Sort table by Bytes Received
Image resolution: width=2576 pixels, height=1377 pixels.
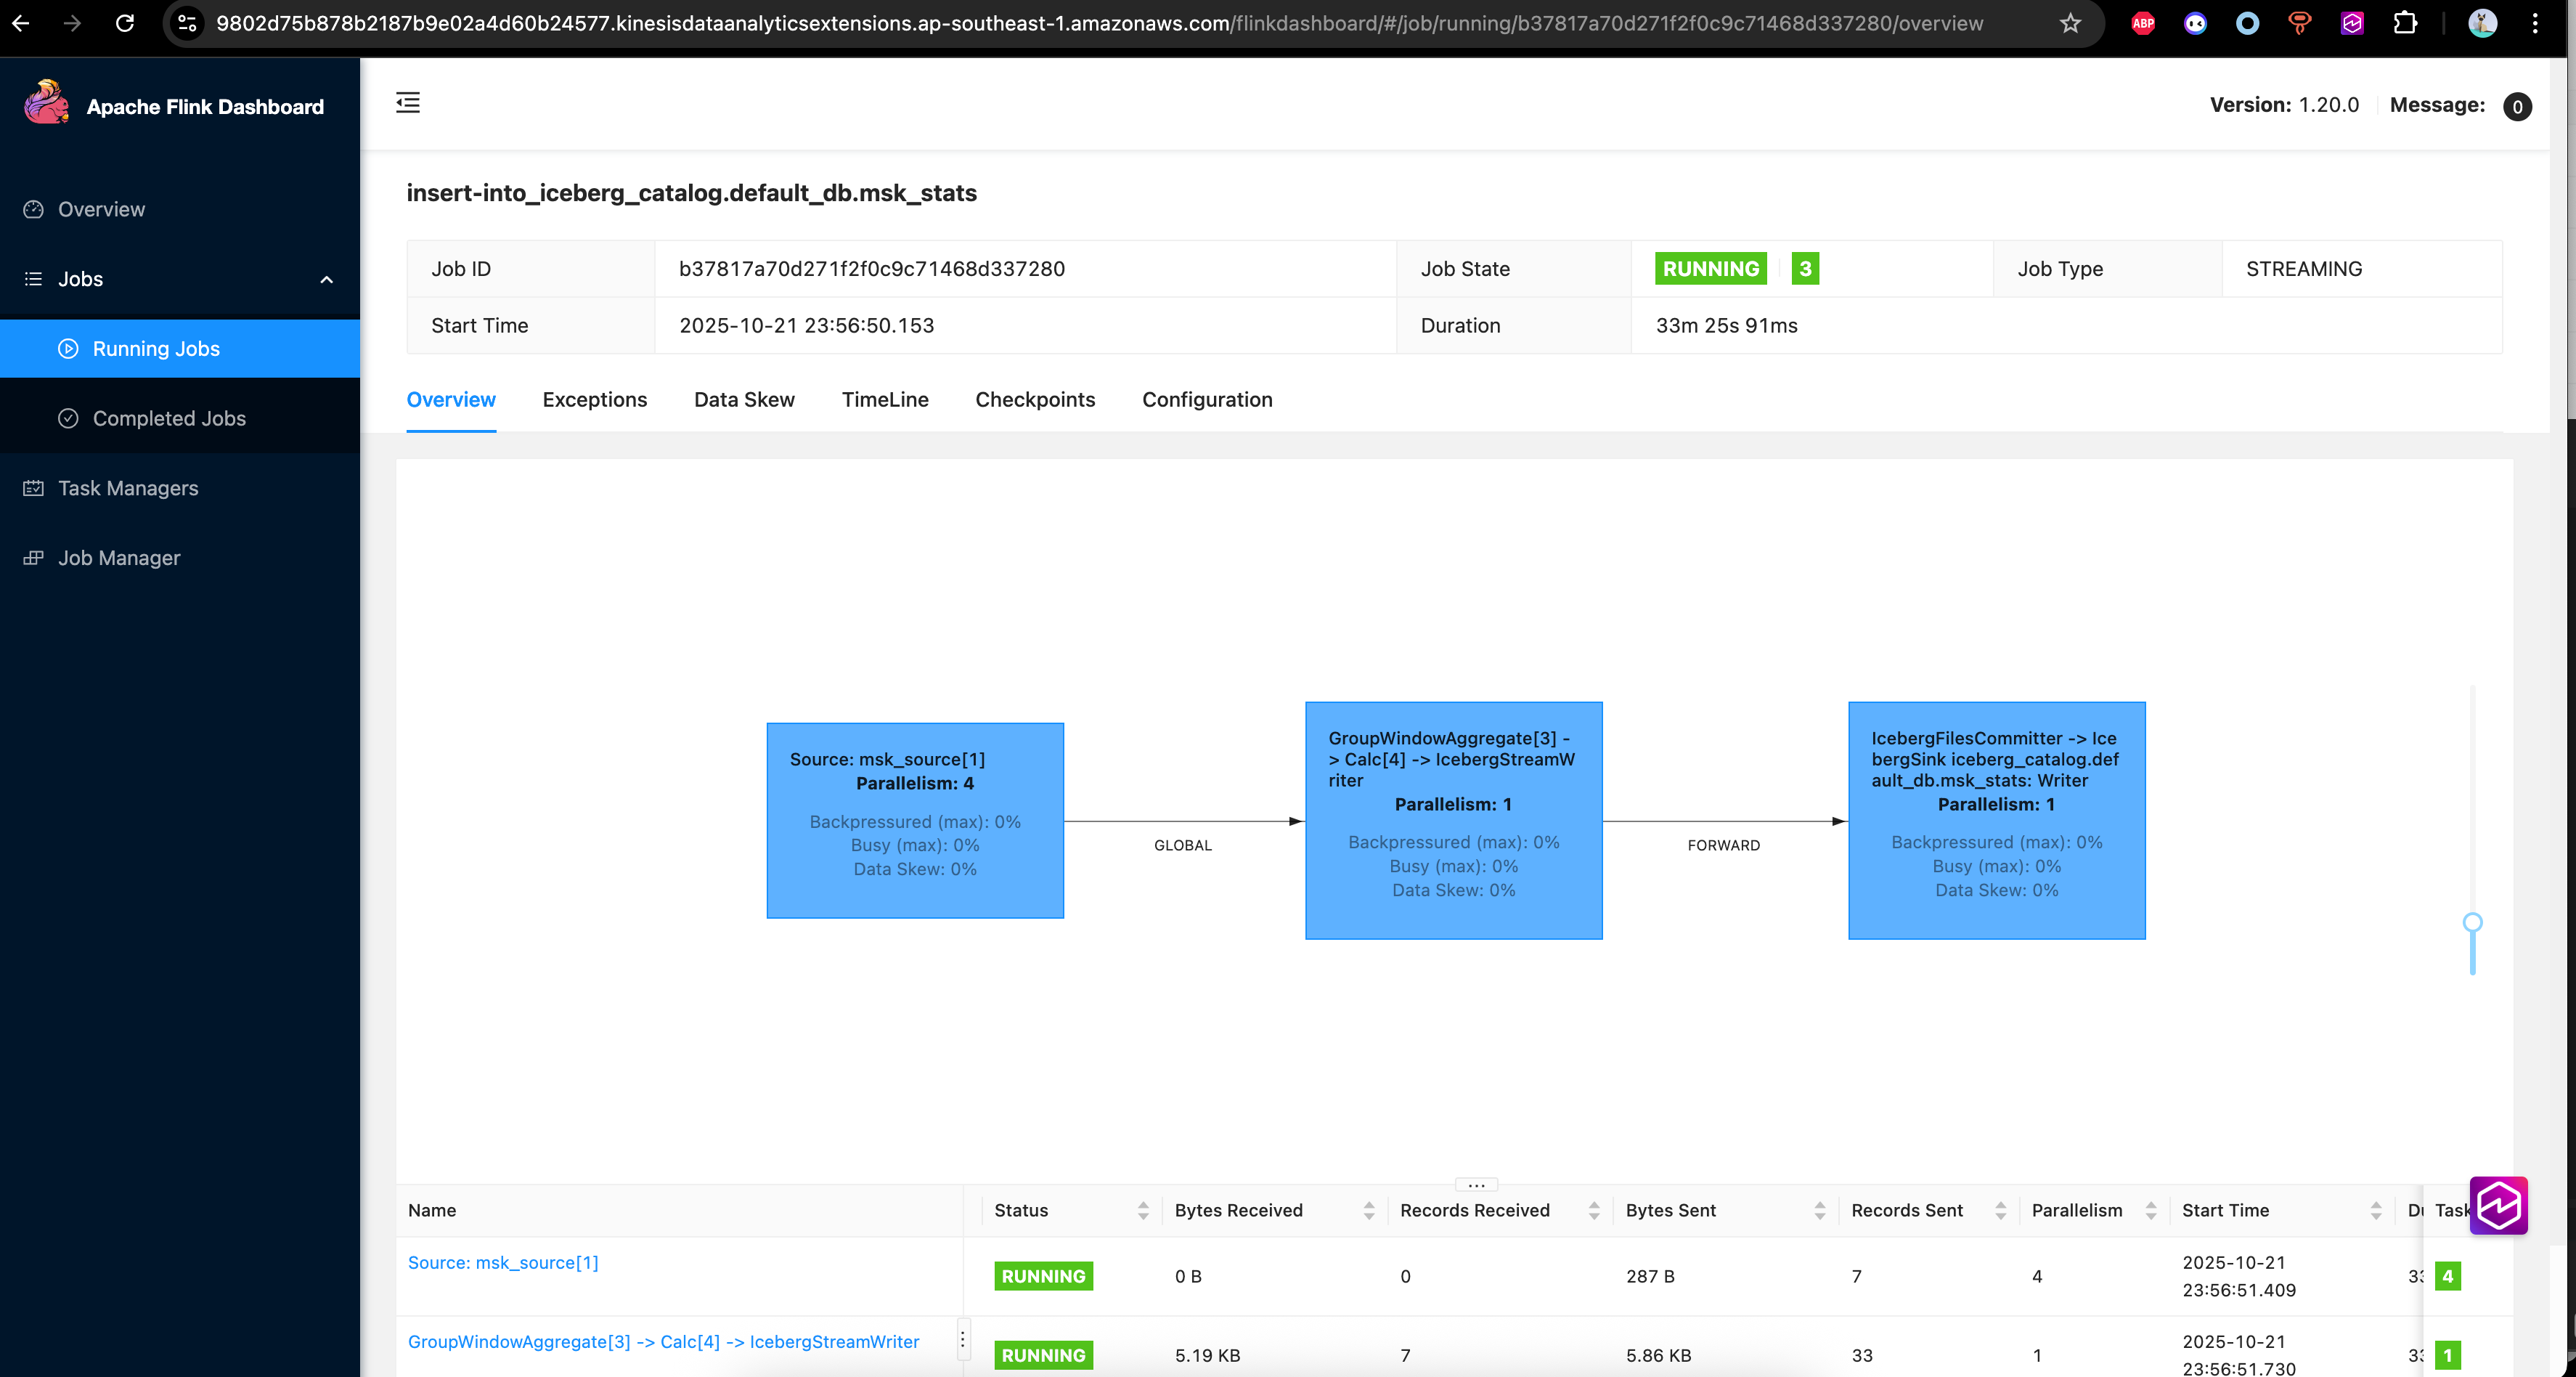[x=1368, y=1210]
